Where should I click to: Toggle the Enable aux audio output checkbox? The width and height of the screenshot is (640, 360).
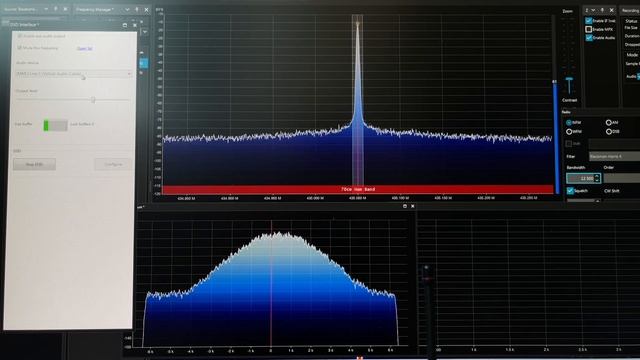pyautogui.click(x=19, y=36)
